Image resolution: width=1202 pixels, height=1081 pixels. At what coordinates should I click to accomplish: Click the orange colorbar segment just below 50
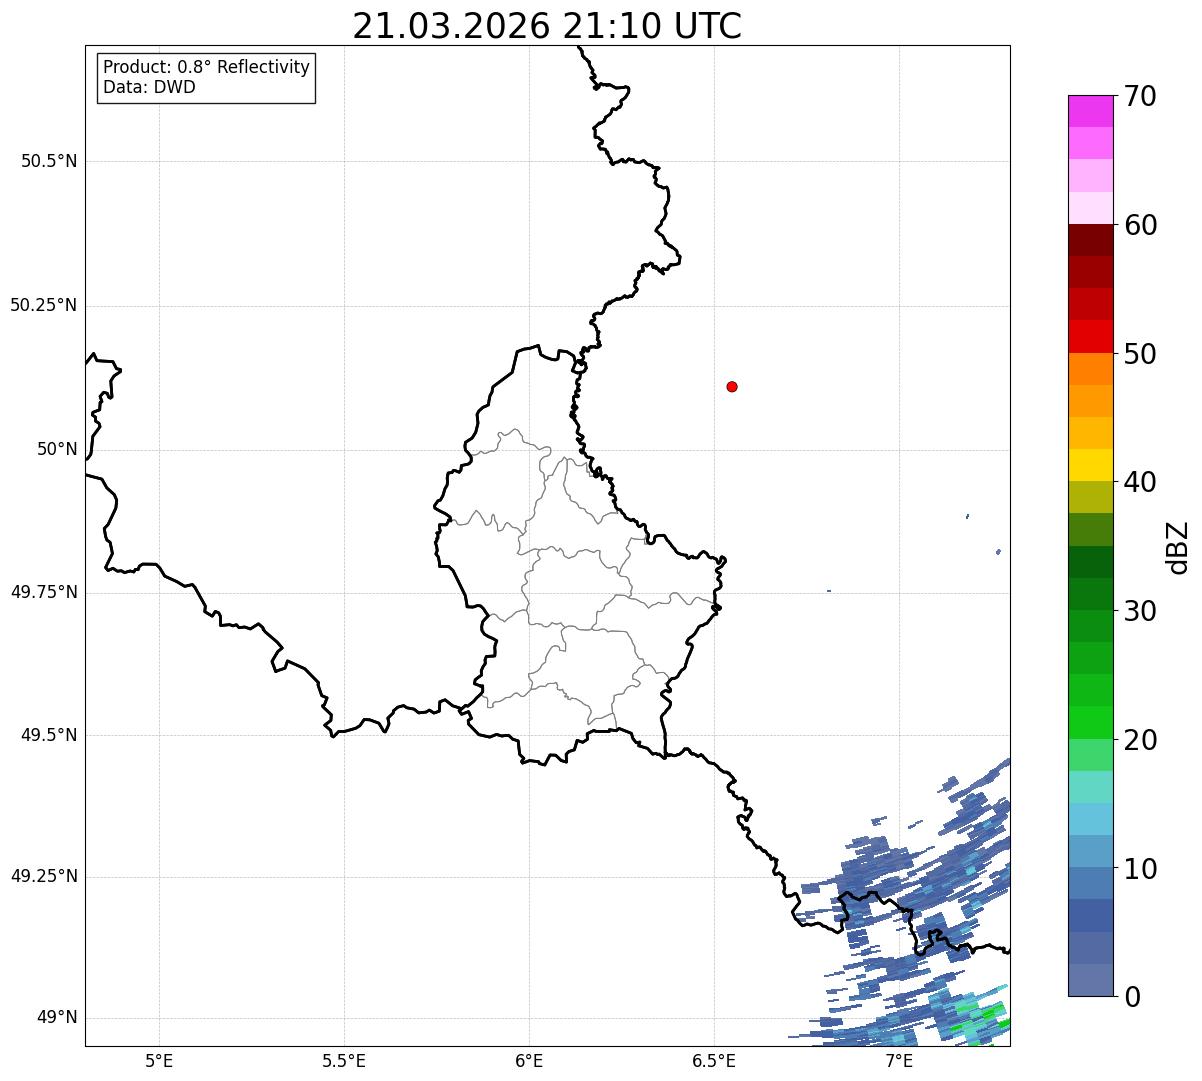pyautogui.click(x=1090, y=369)
